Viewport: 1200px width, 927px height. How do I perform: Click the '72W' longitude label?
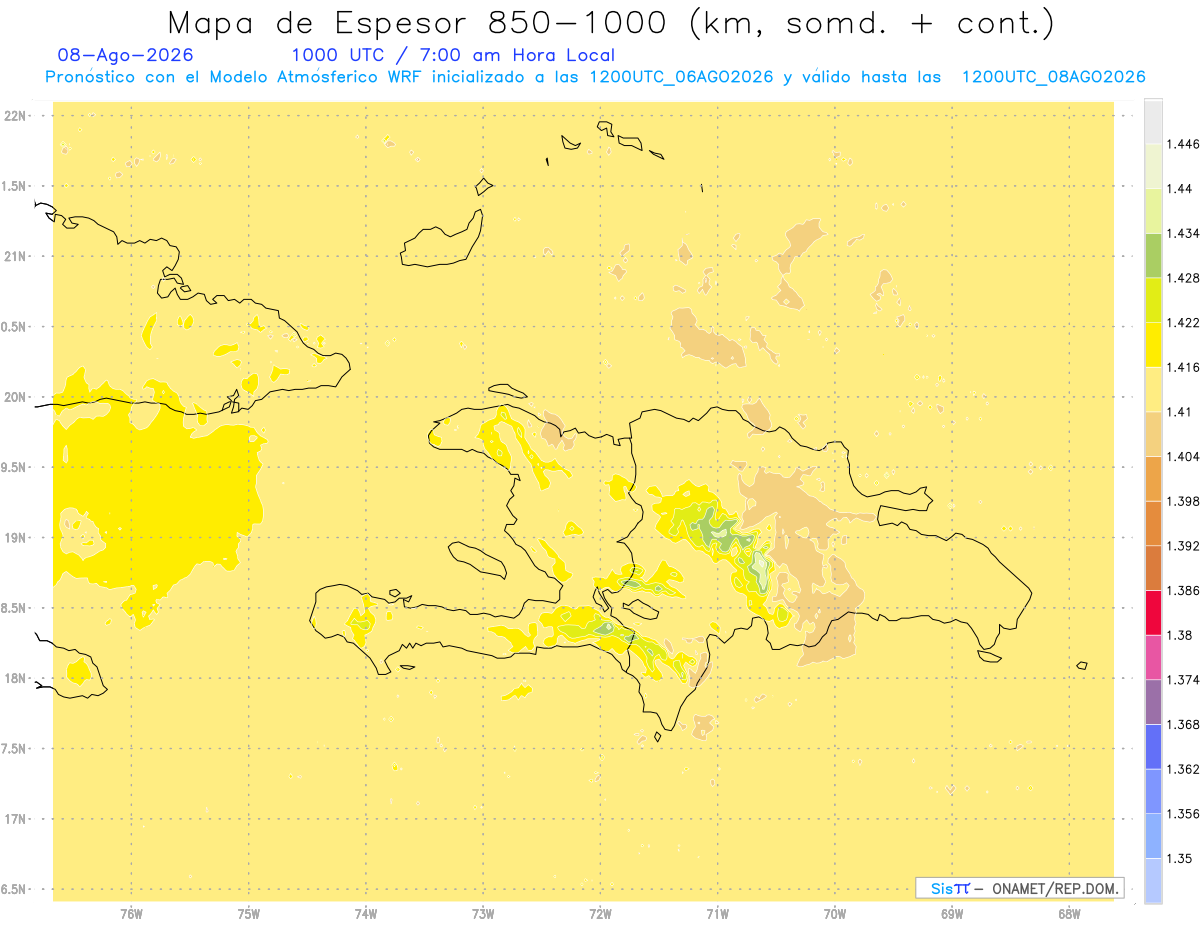pyautogui.click(x=601, y=913)
